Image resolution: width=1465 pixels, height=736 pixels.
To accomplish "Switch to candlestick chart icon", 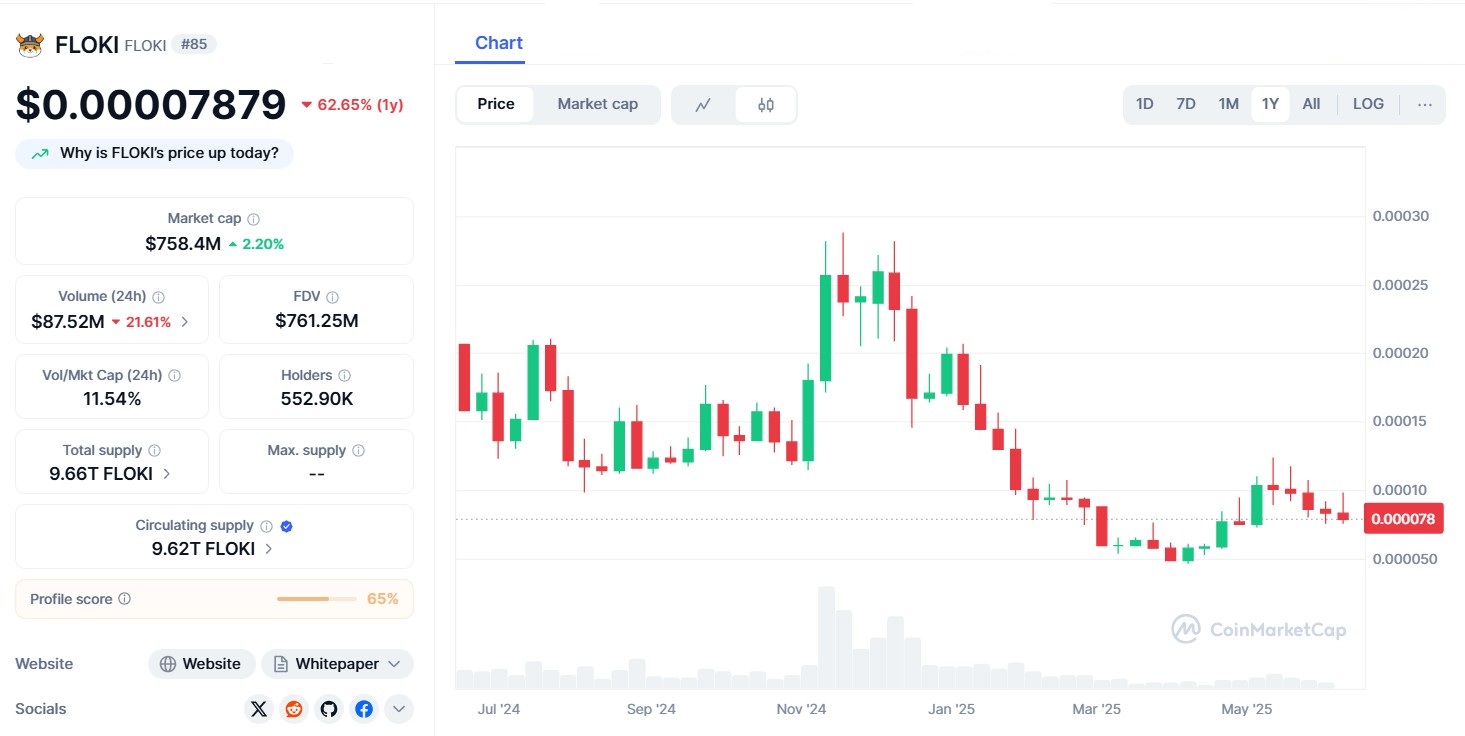I will [766, 105].
